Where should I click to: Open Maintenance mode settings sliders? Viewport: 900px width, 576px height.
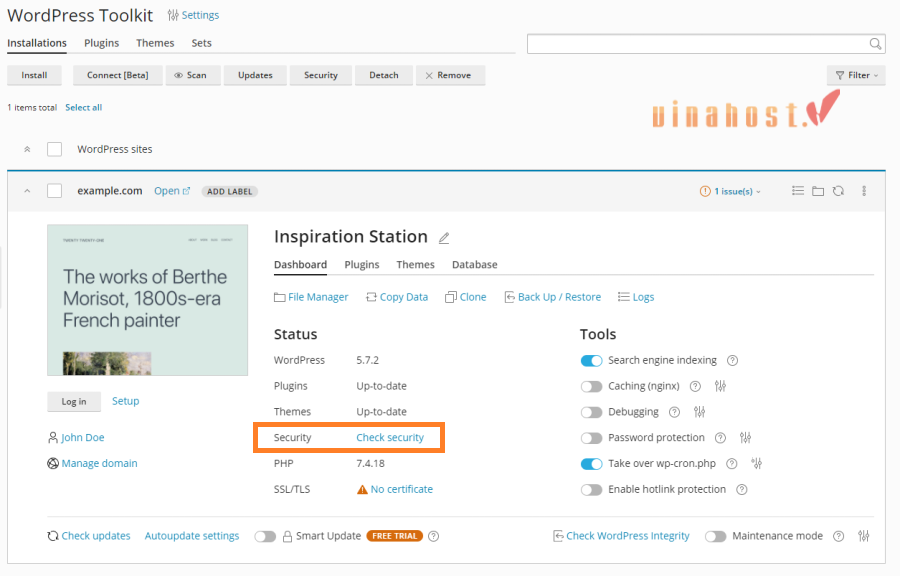pos(864,536)
